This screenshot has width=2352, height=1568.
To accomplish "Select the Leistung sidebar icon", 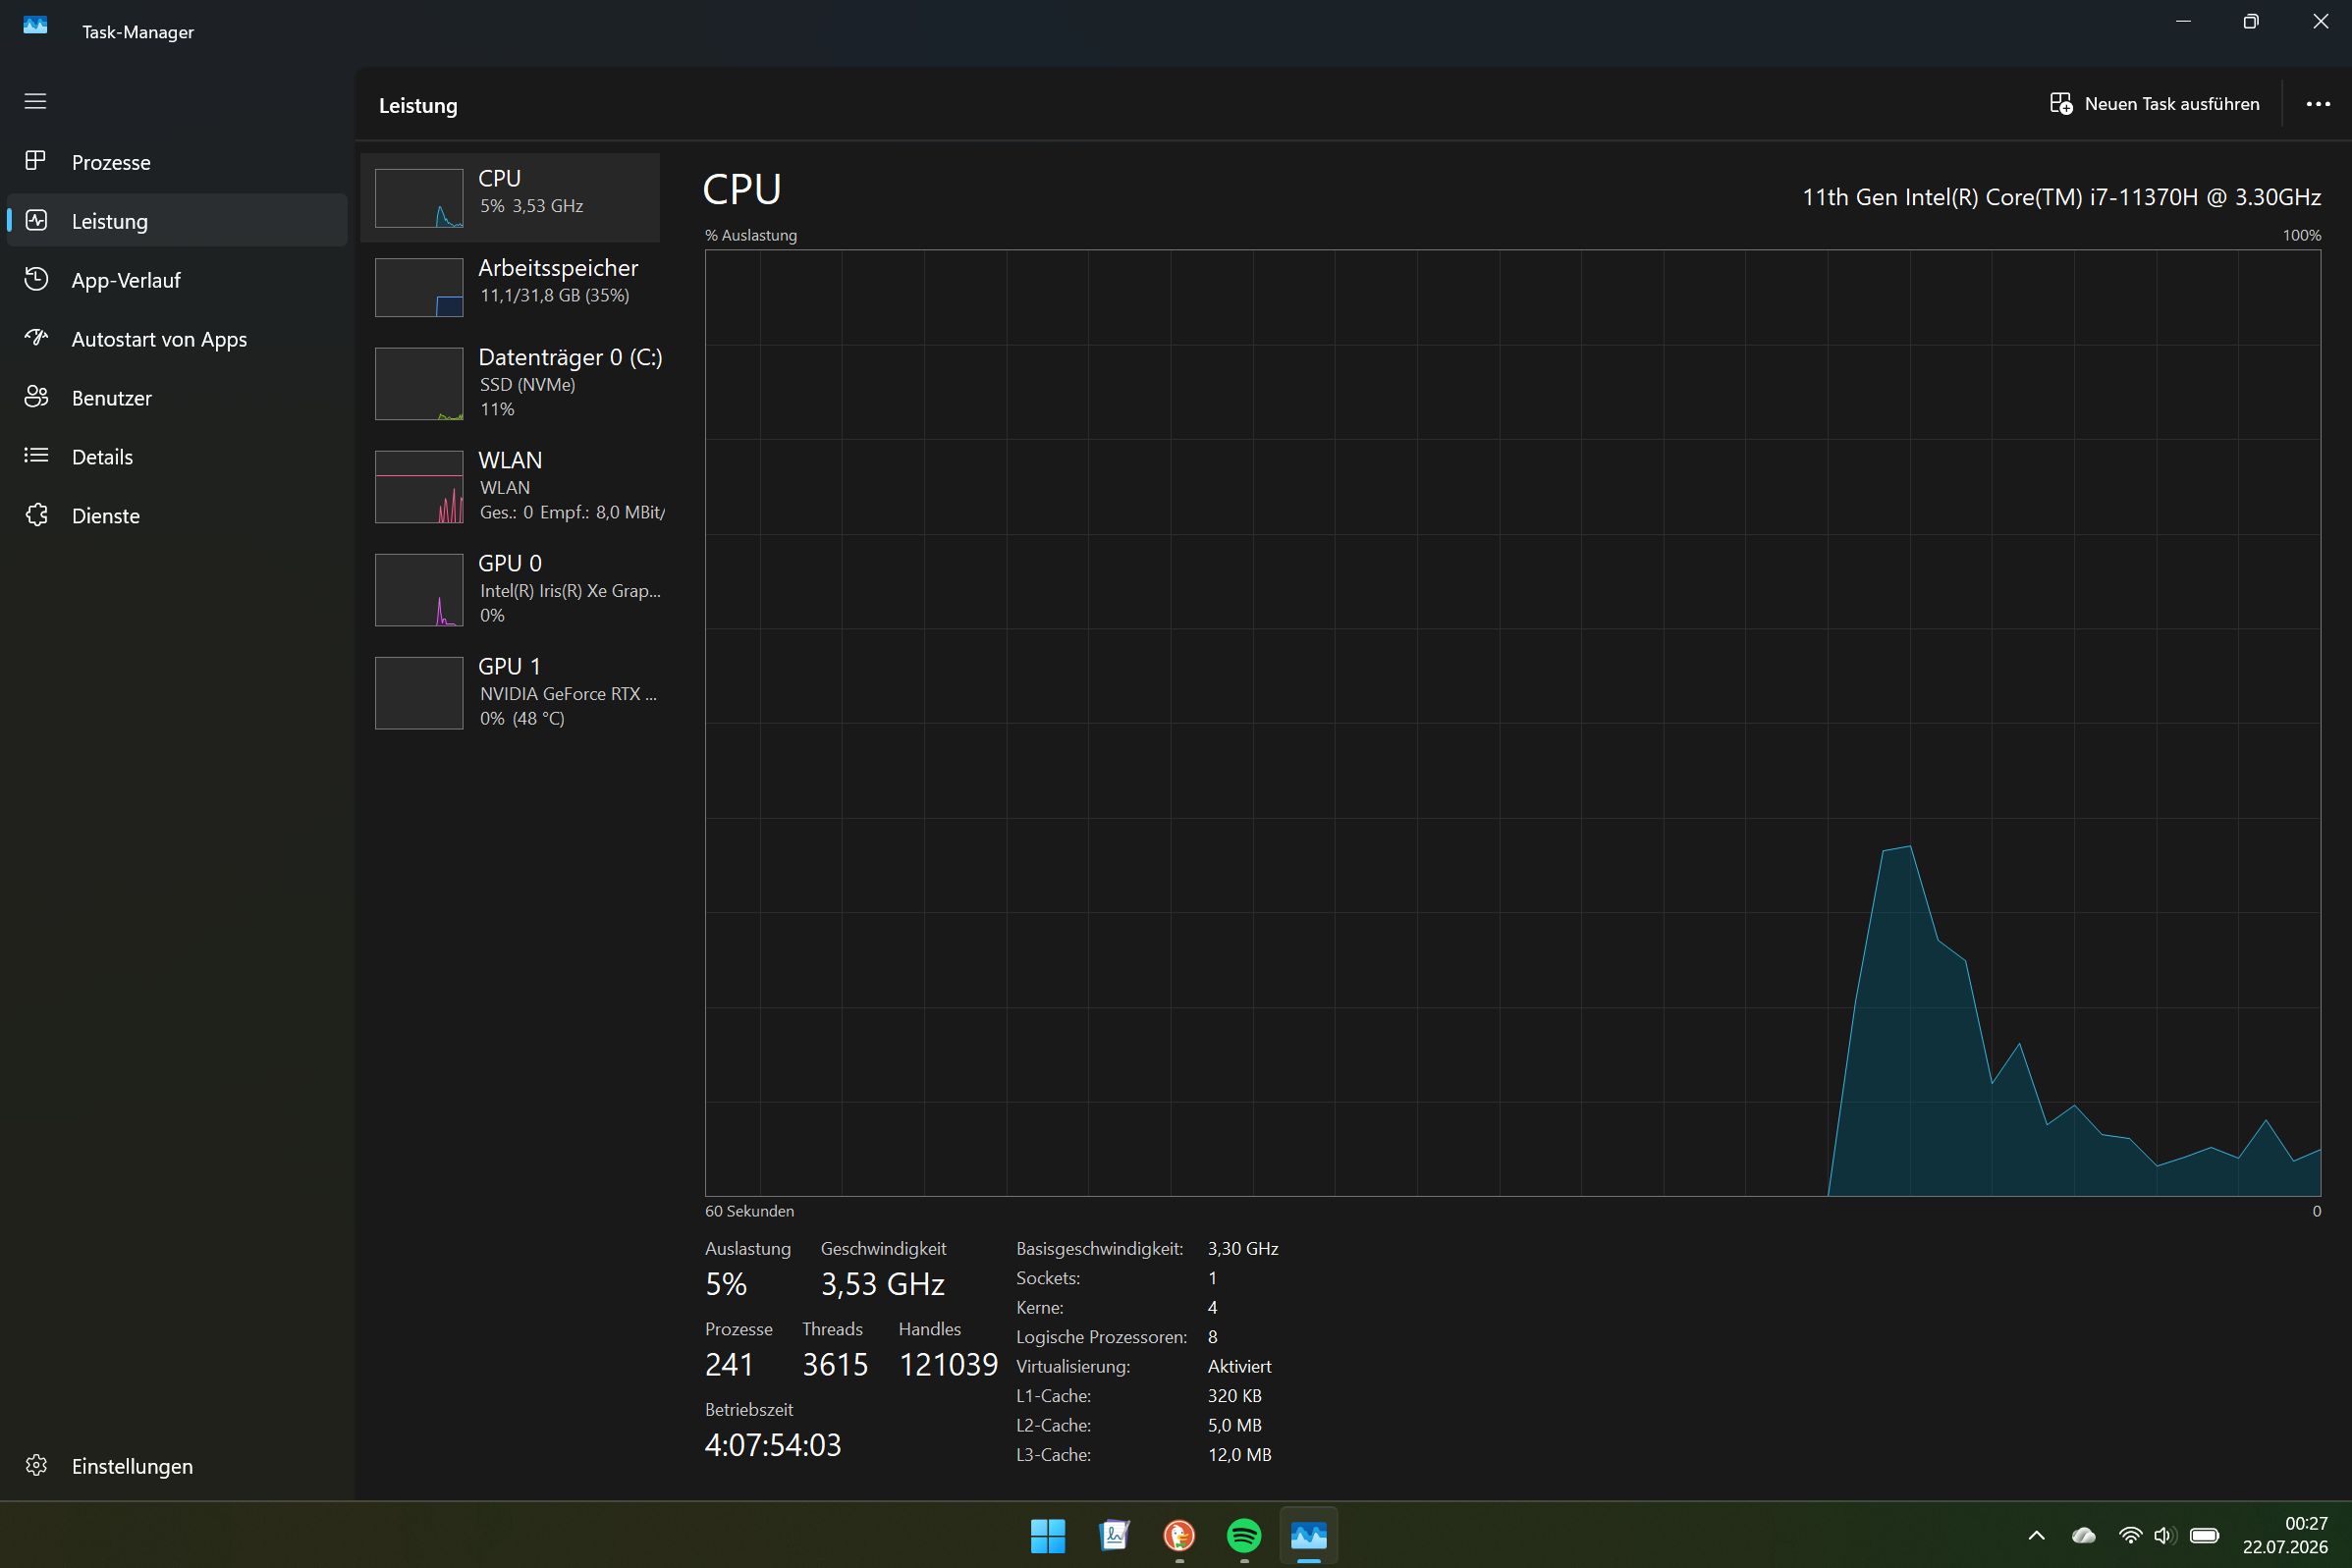I will pyautogui.click(x=36, y=220).
